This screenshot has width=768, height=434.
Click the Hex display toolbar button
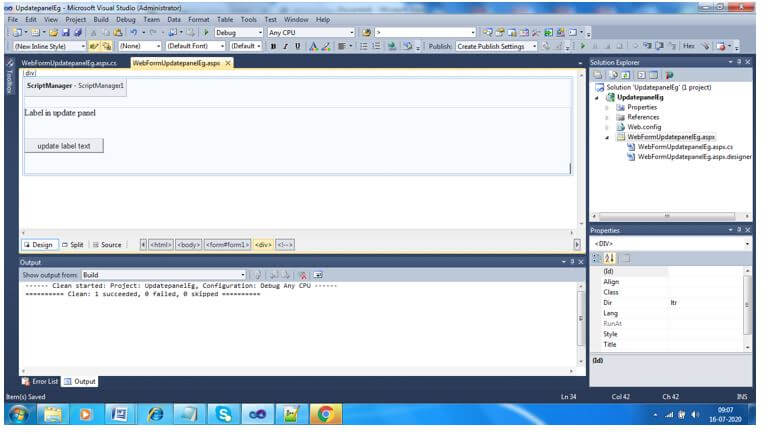[689, 46]
